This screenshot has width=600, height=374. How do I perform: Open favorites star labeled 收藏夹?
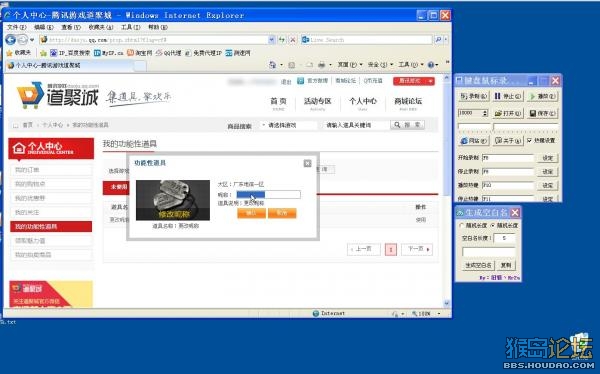point(19,53)
